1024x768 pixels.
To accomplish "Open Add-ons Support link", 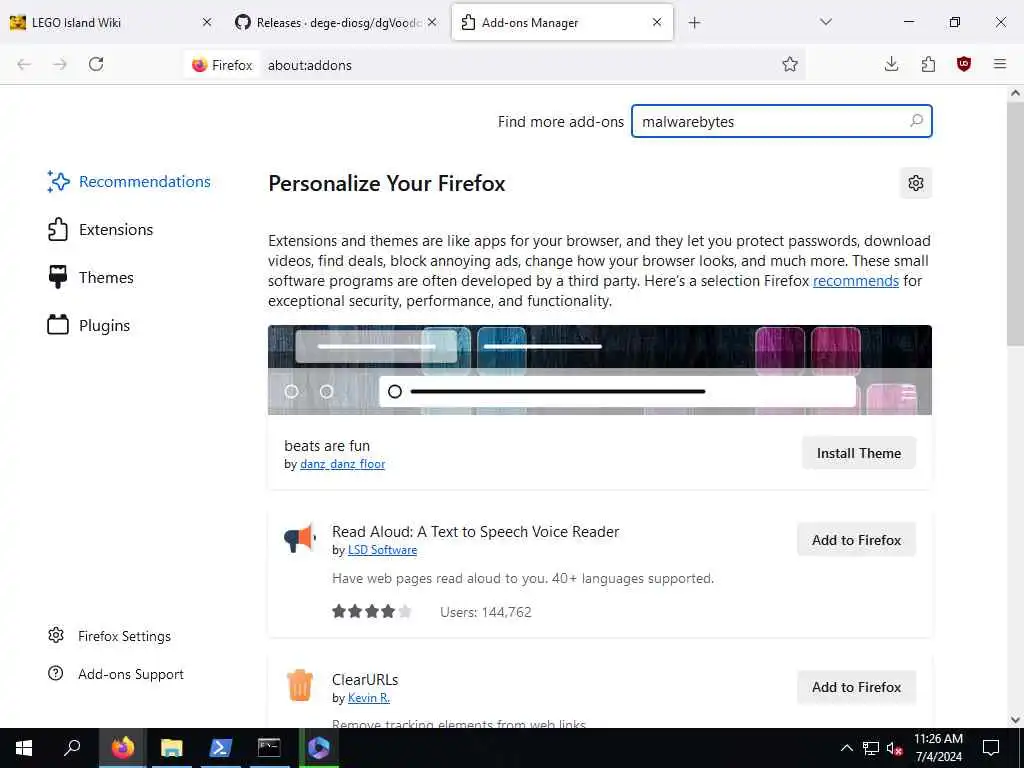I will point(116,673).
